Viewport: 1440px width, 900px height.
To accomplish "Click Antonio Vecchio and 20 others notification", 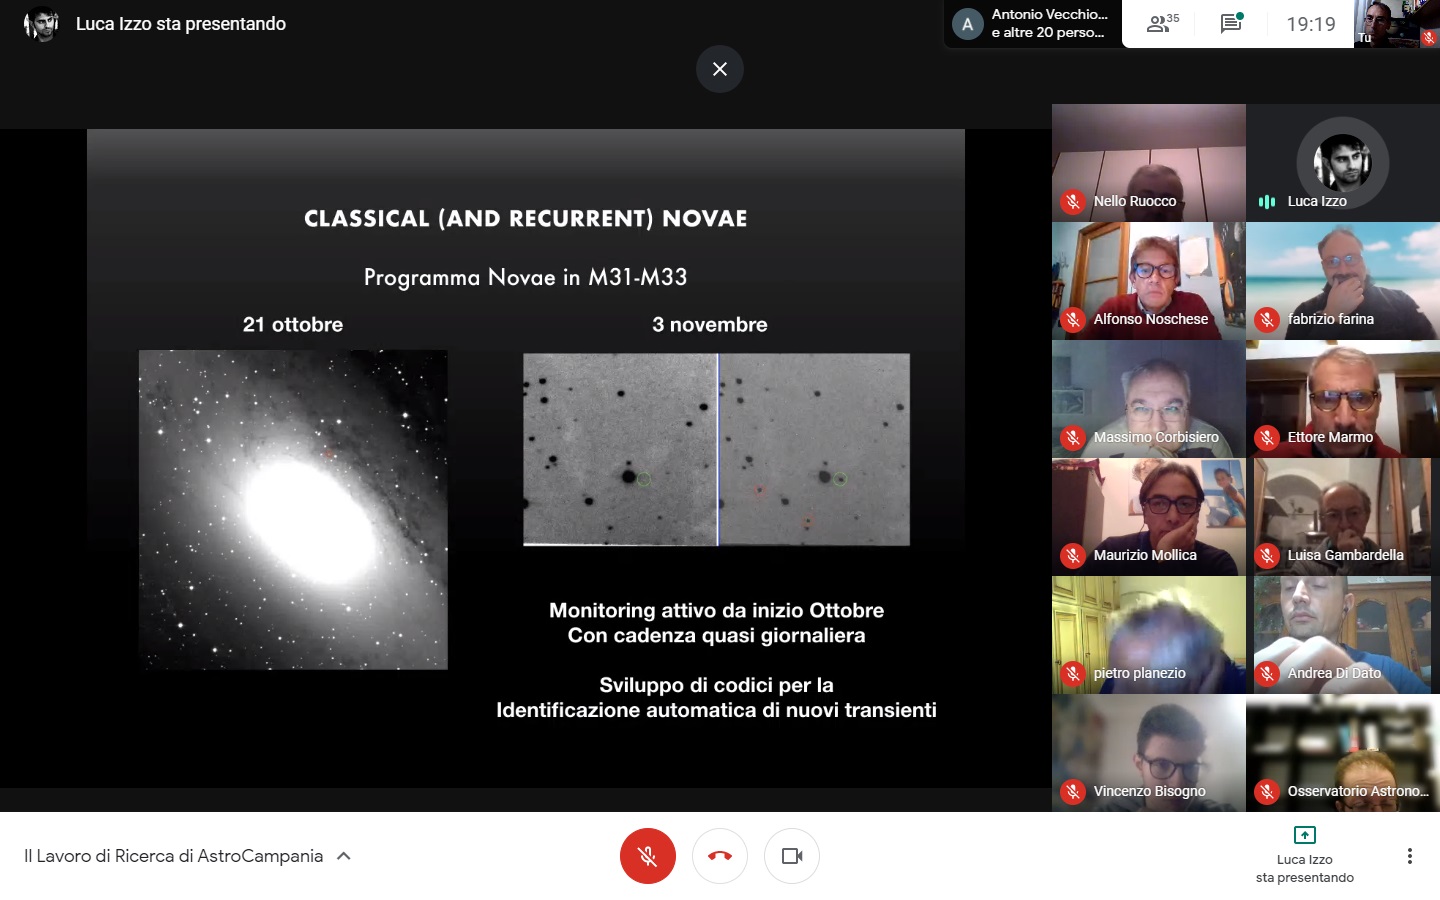I will coord(1032,23).
